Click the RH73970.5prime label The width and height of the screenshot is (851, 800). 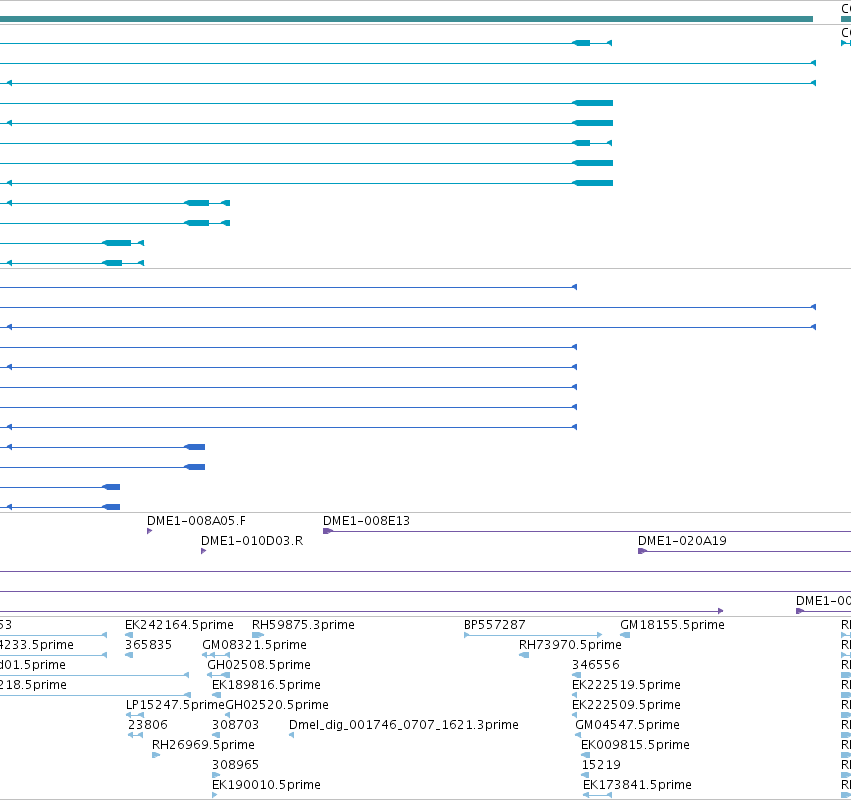pyautogui.click(x=570, y=645)
